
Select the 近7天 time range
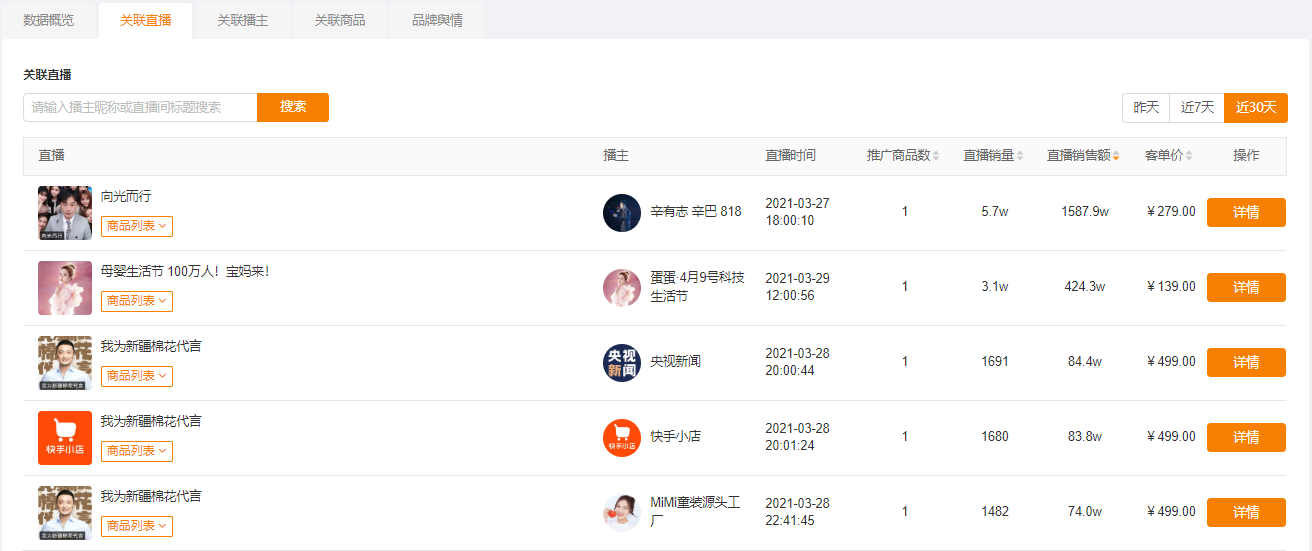(x=1197, y=108)
